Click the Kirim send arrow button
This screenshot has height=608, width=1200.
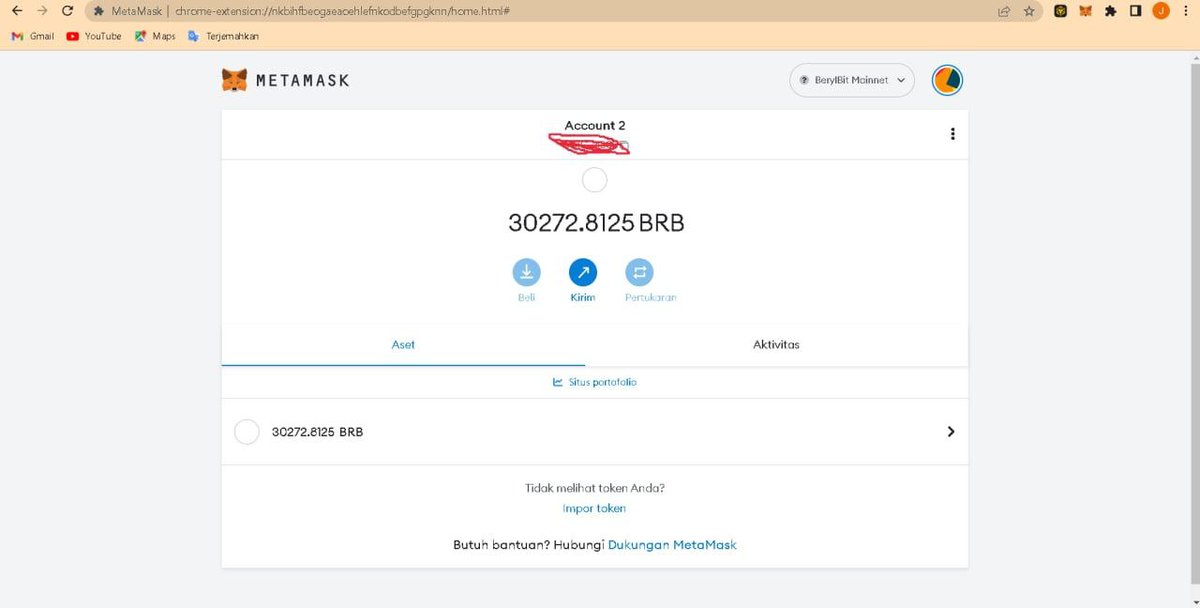click(x=583, y=271)
